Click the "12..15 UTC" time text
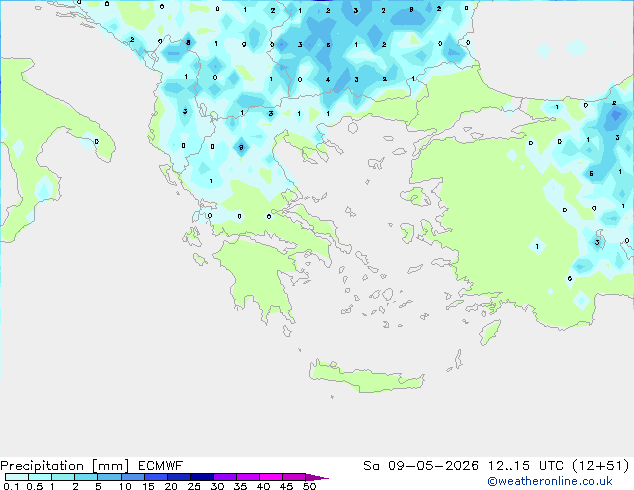This screenshot has width=634, height=490. tap(525, 466)
